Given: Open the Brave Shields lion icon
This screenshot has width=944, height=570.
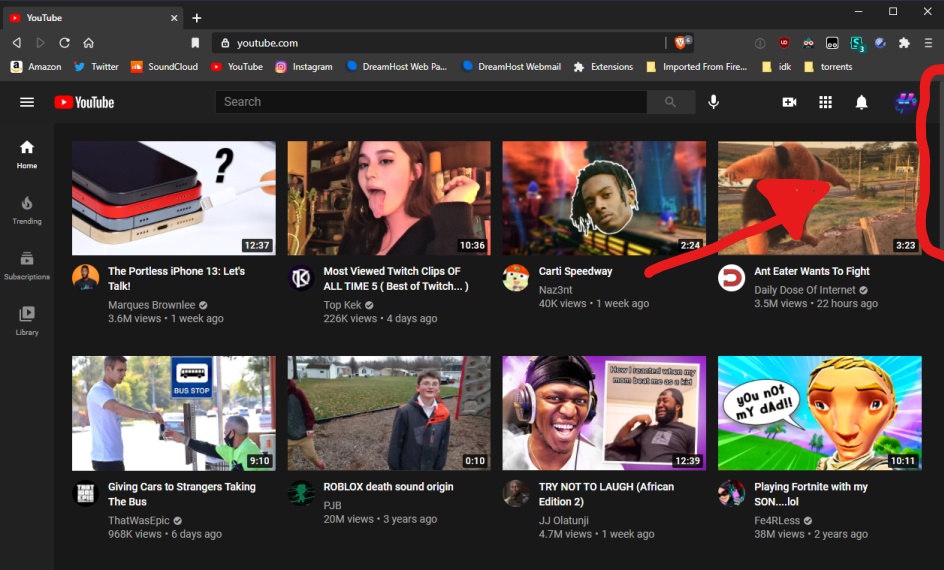Looking at the screenshot, I should click(683, 42).
